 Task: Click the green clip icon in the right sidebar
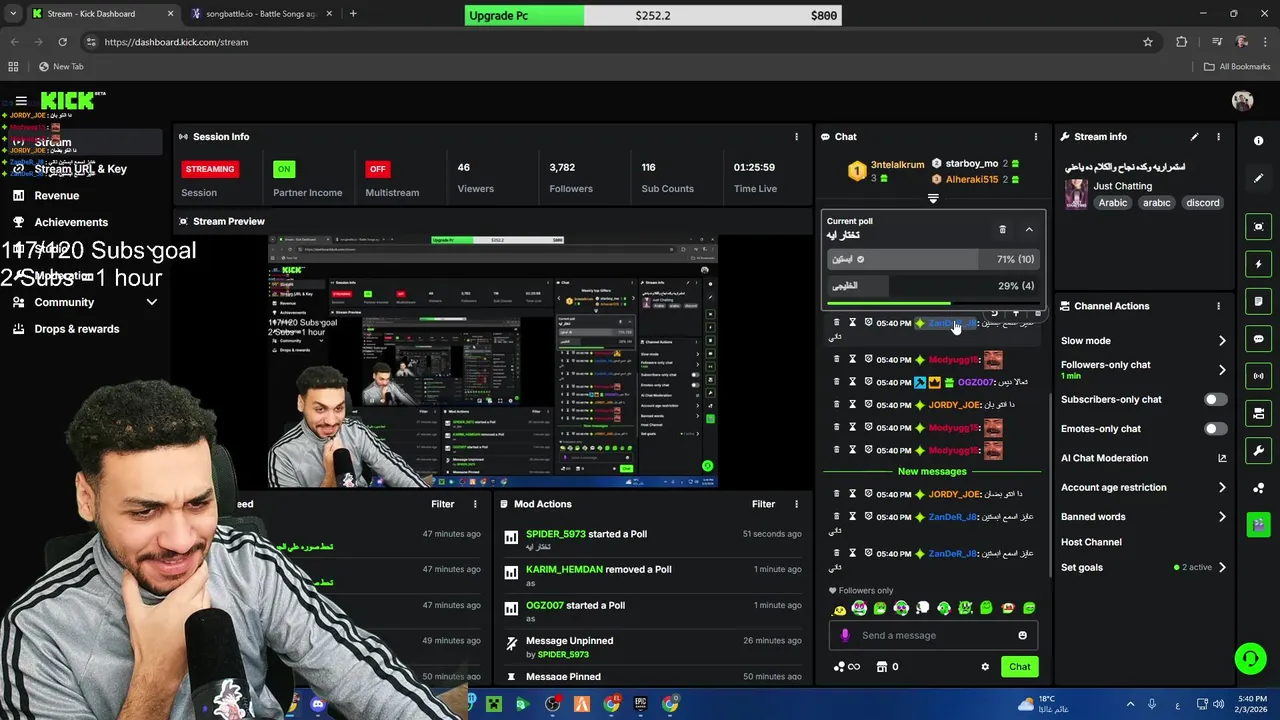click(1258, 524)
